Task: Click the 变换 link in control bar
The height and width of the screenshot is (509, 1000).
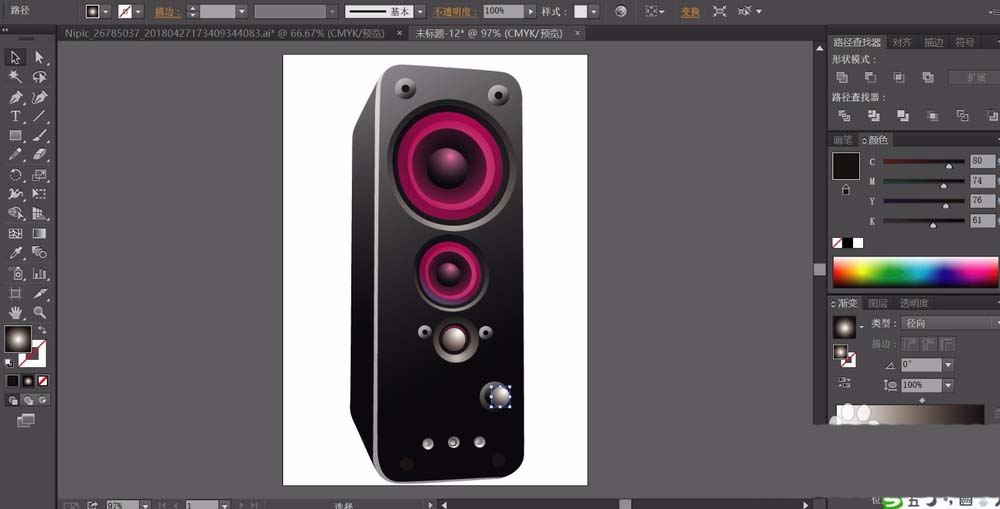Action: [690, 12]
